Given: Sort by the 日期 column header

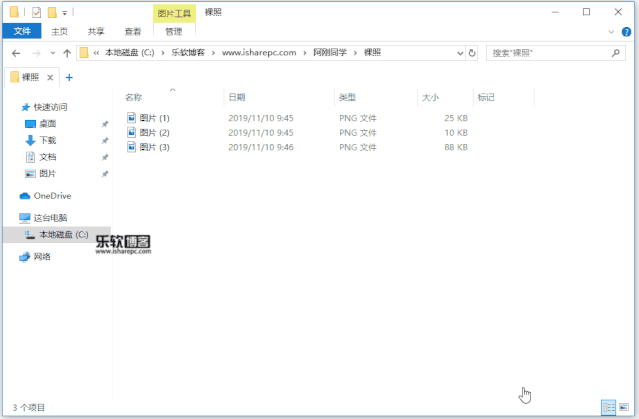Looking at the screenshot, I should [x=237, y=97].
